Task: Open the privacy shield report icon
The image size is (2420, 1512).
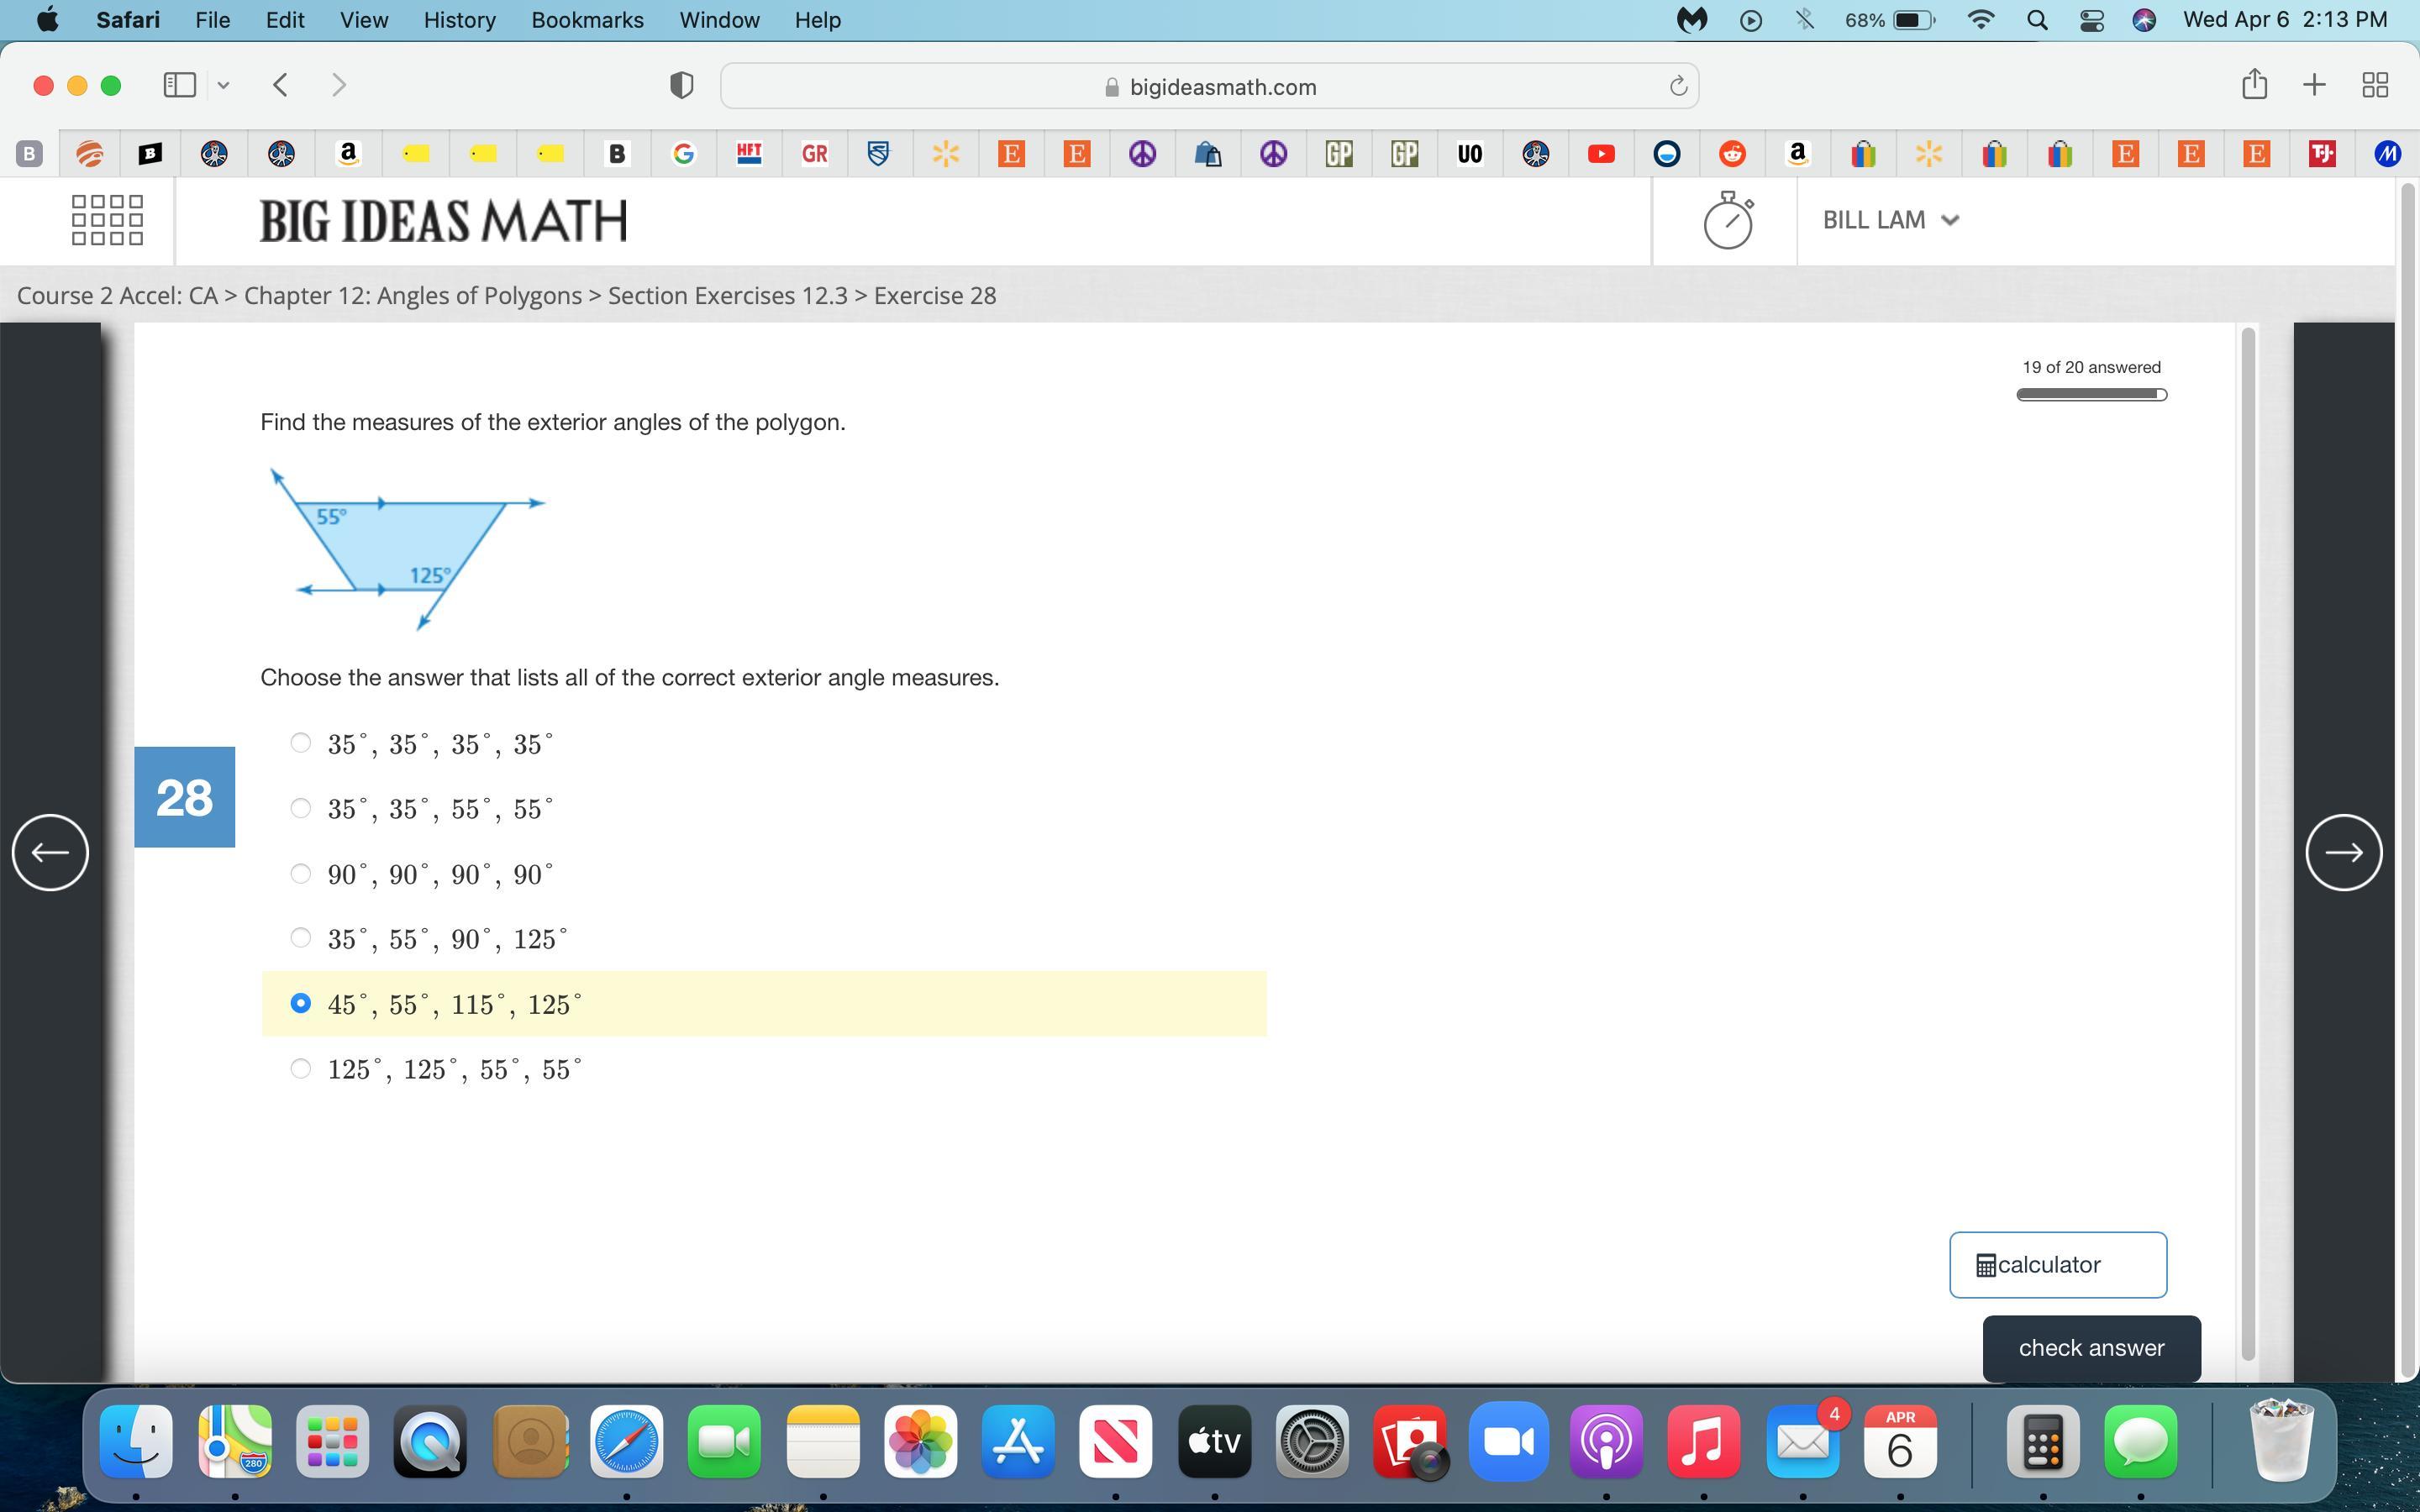Action: coord(681,86)
